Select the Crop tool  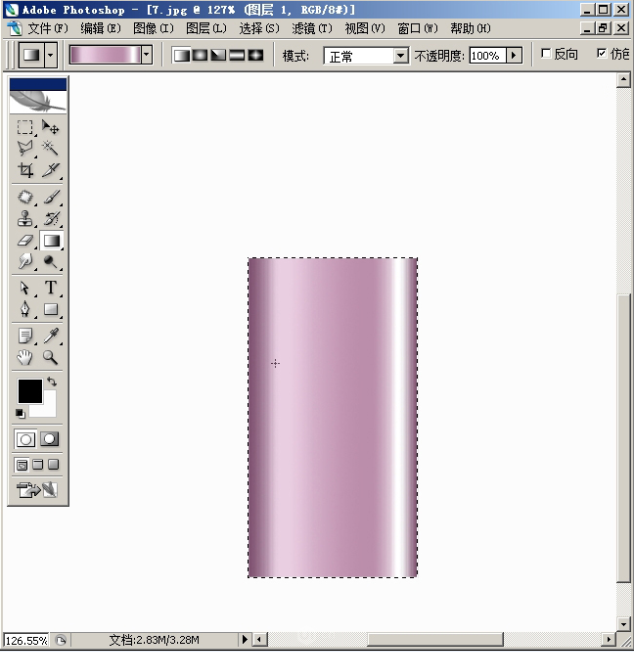pyautogui.click(x=25, y=169)
